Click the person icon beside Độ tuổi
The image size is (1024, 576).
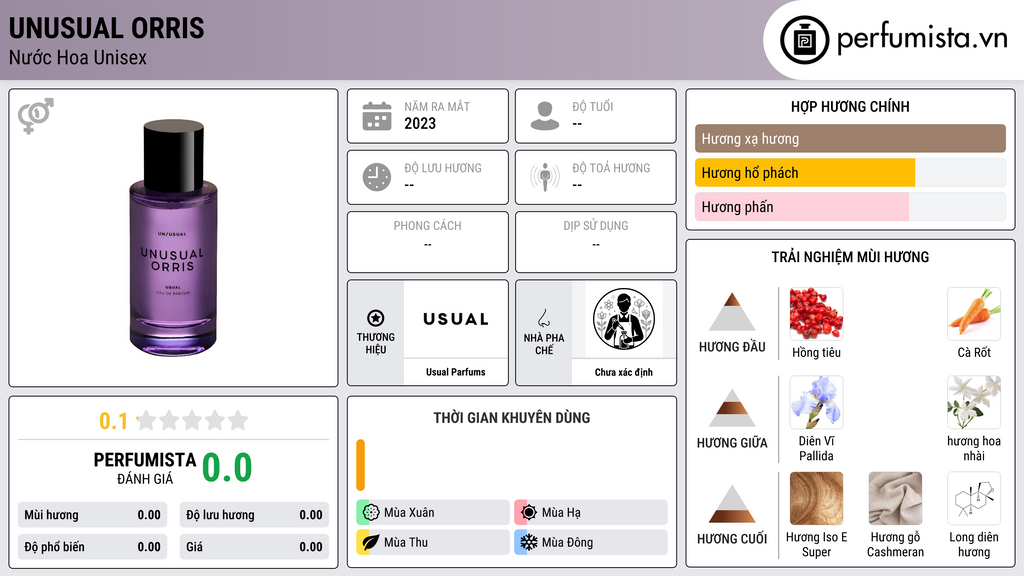(x=545, y=116)
